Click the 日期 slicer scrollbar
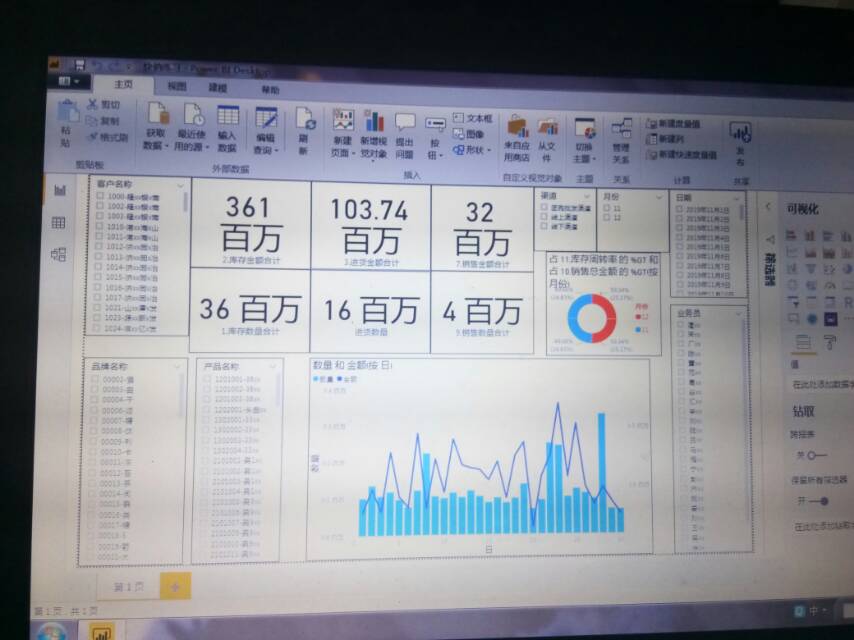Image resolution: width=854 pixels, height=640 pixels. point(742,212)
